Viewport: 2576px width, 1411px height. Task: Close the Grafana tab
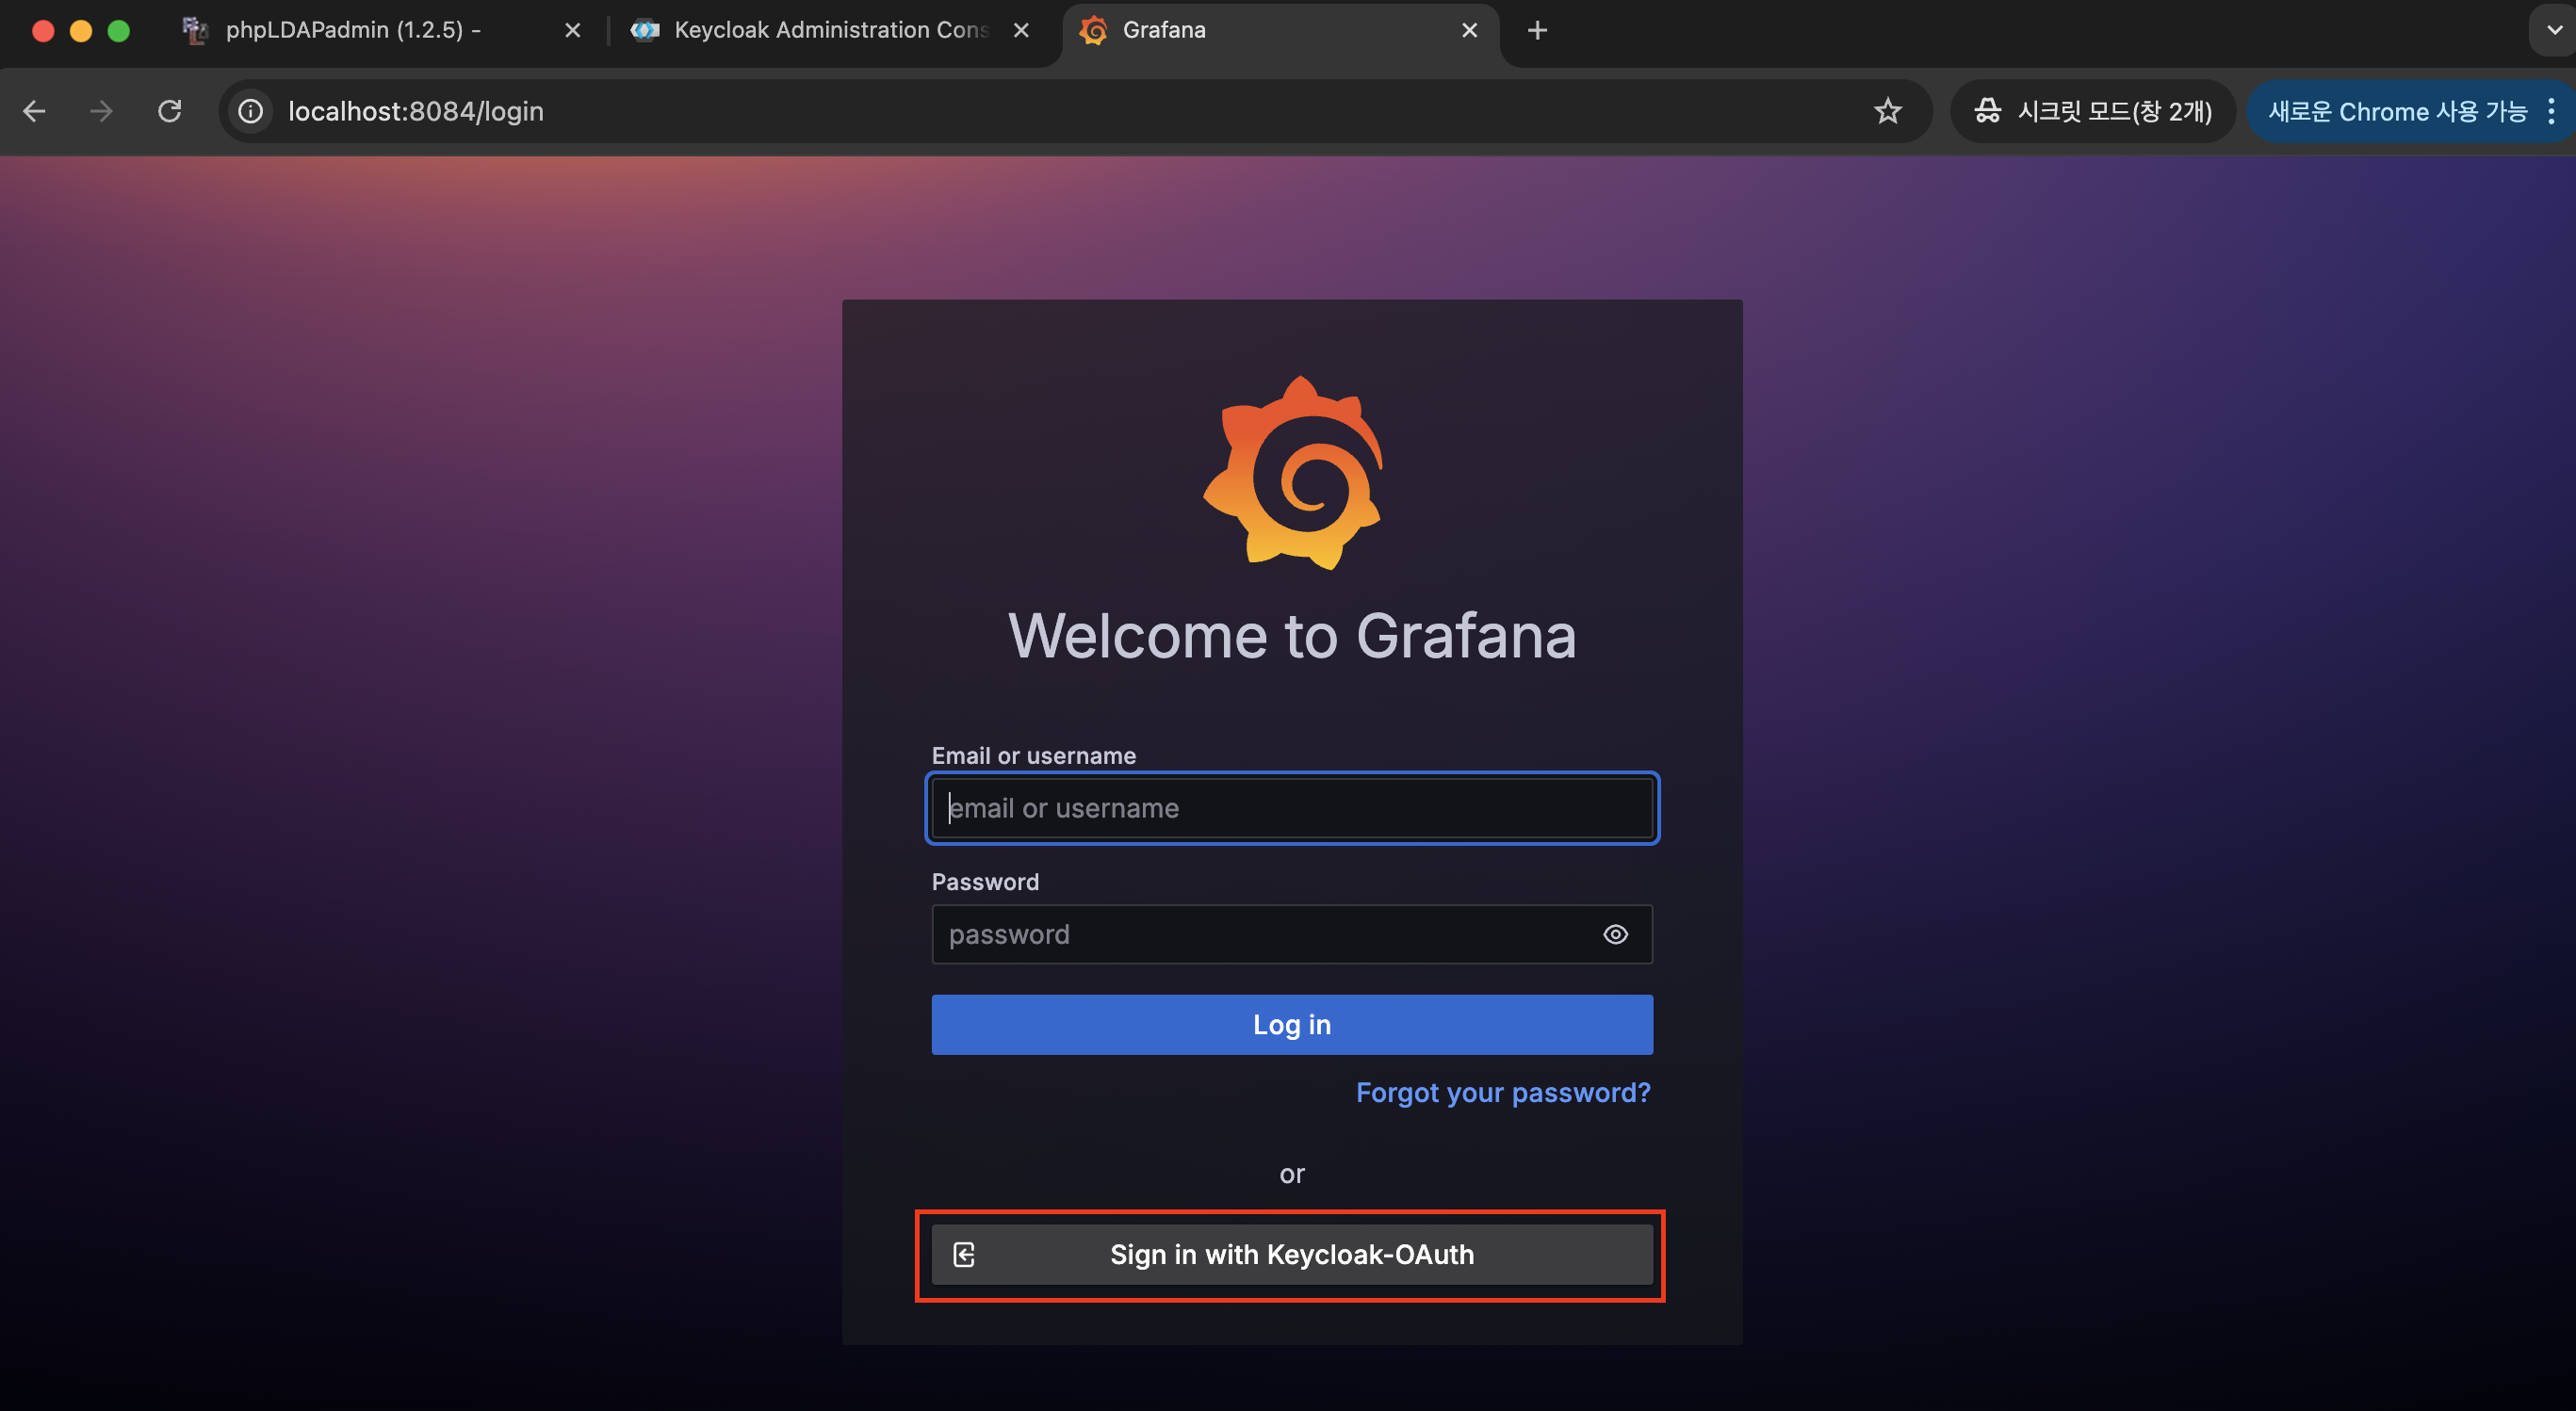(1469, 30)
